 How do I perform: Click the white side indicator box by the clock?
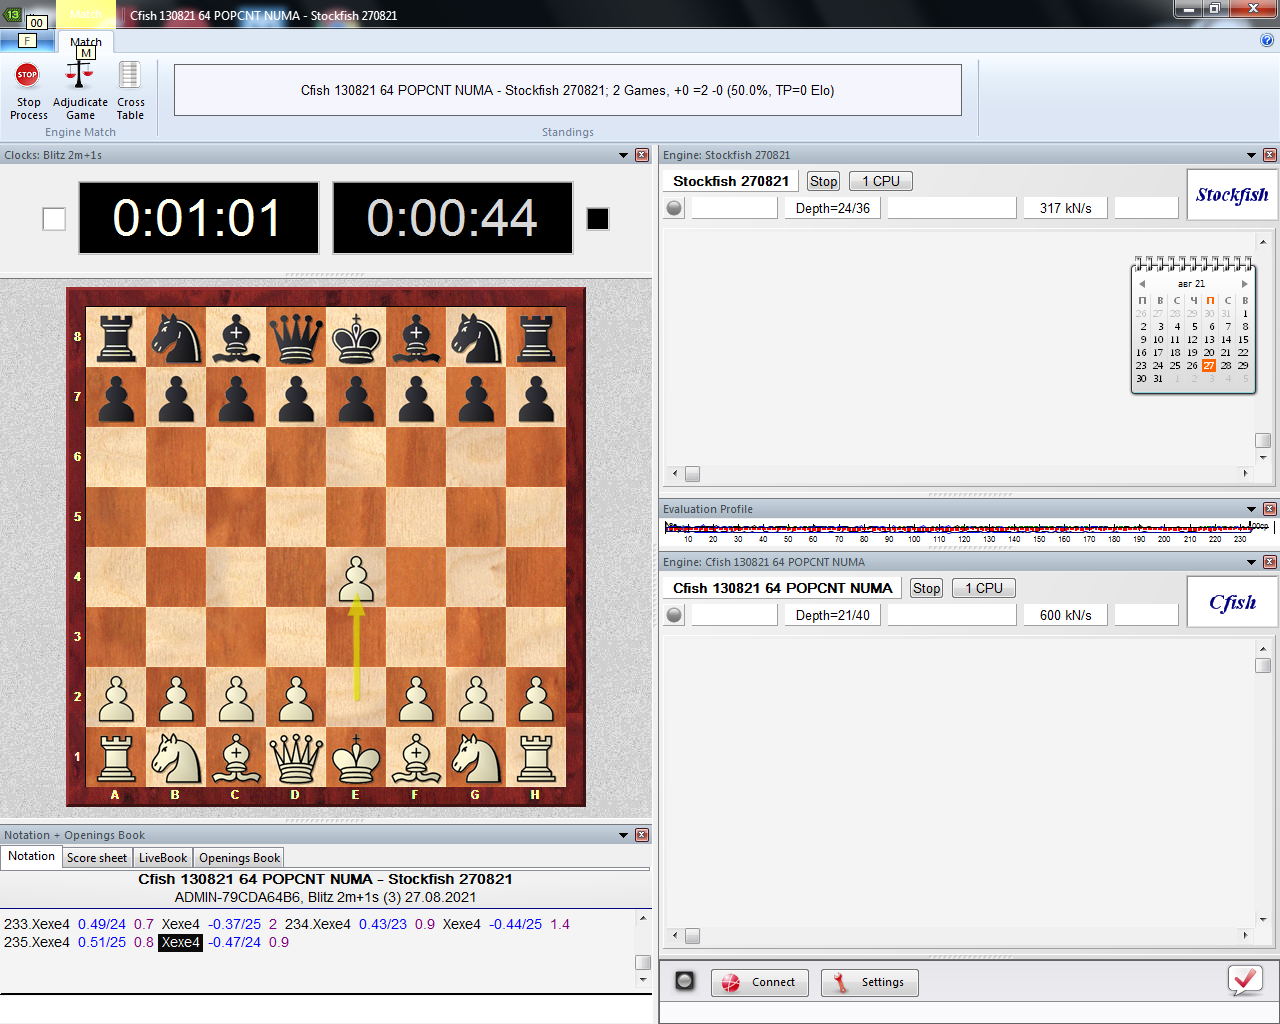(54, 219)
